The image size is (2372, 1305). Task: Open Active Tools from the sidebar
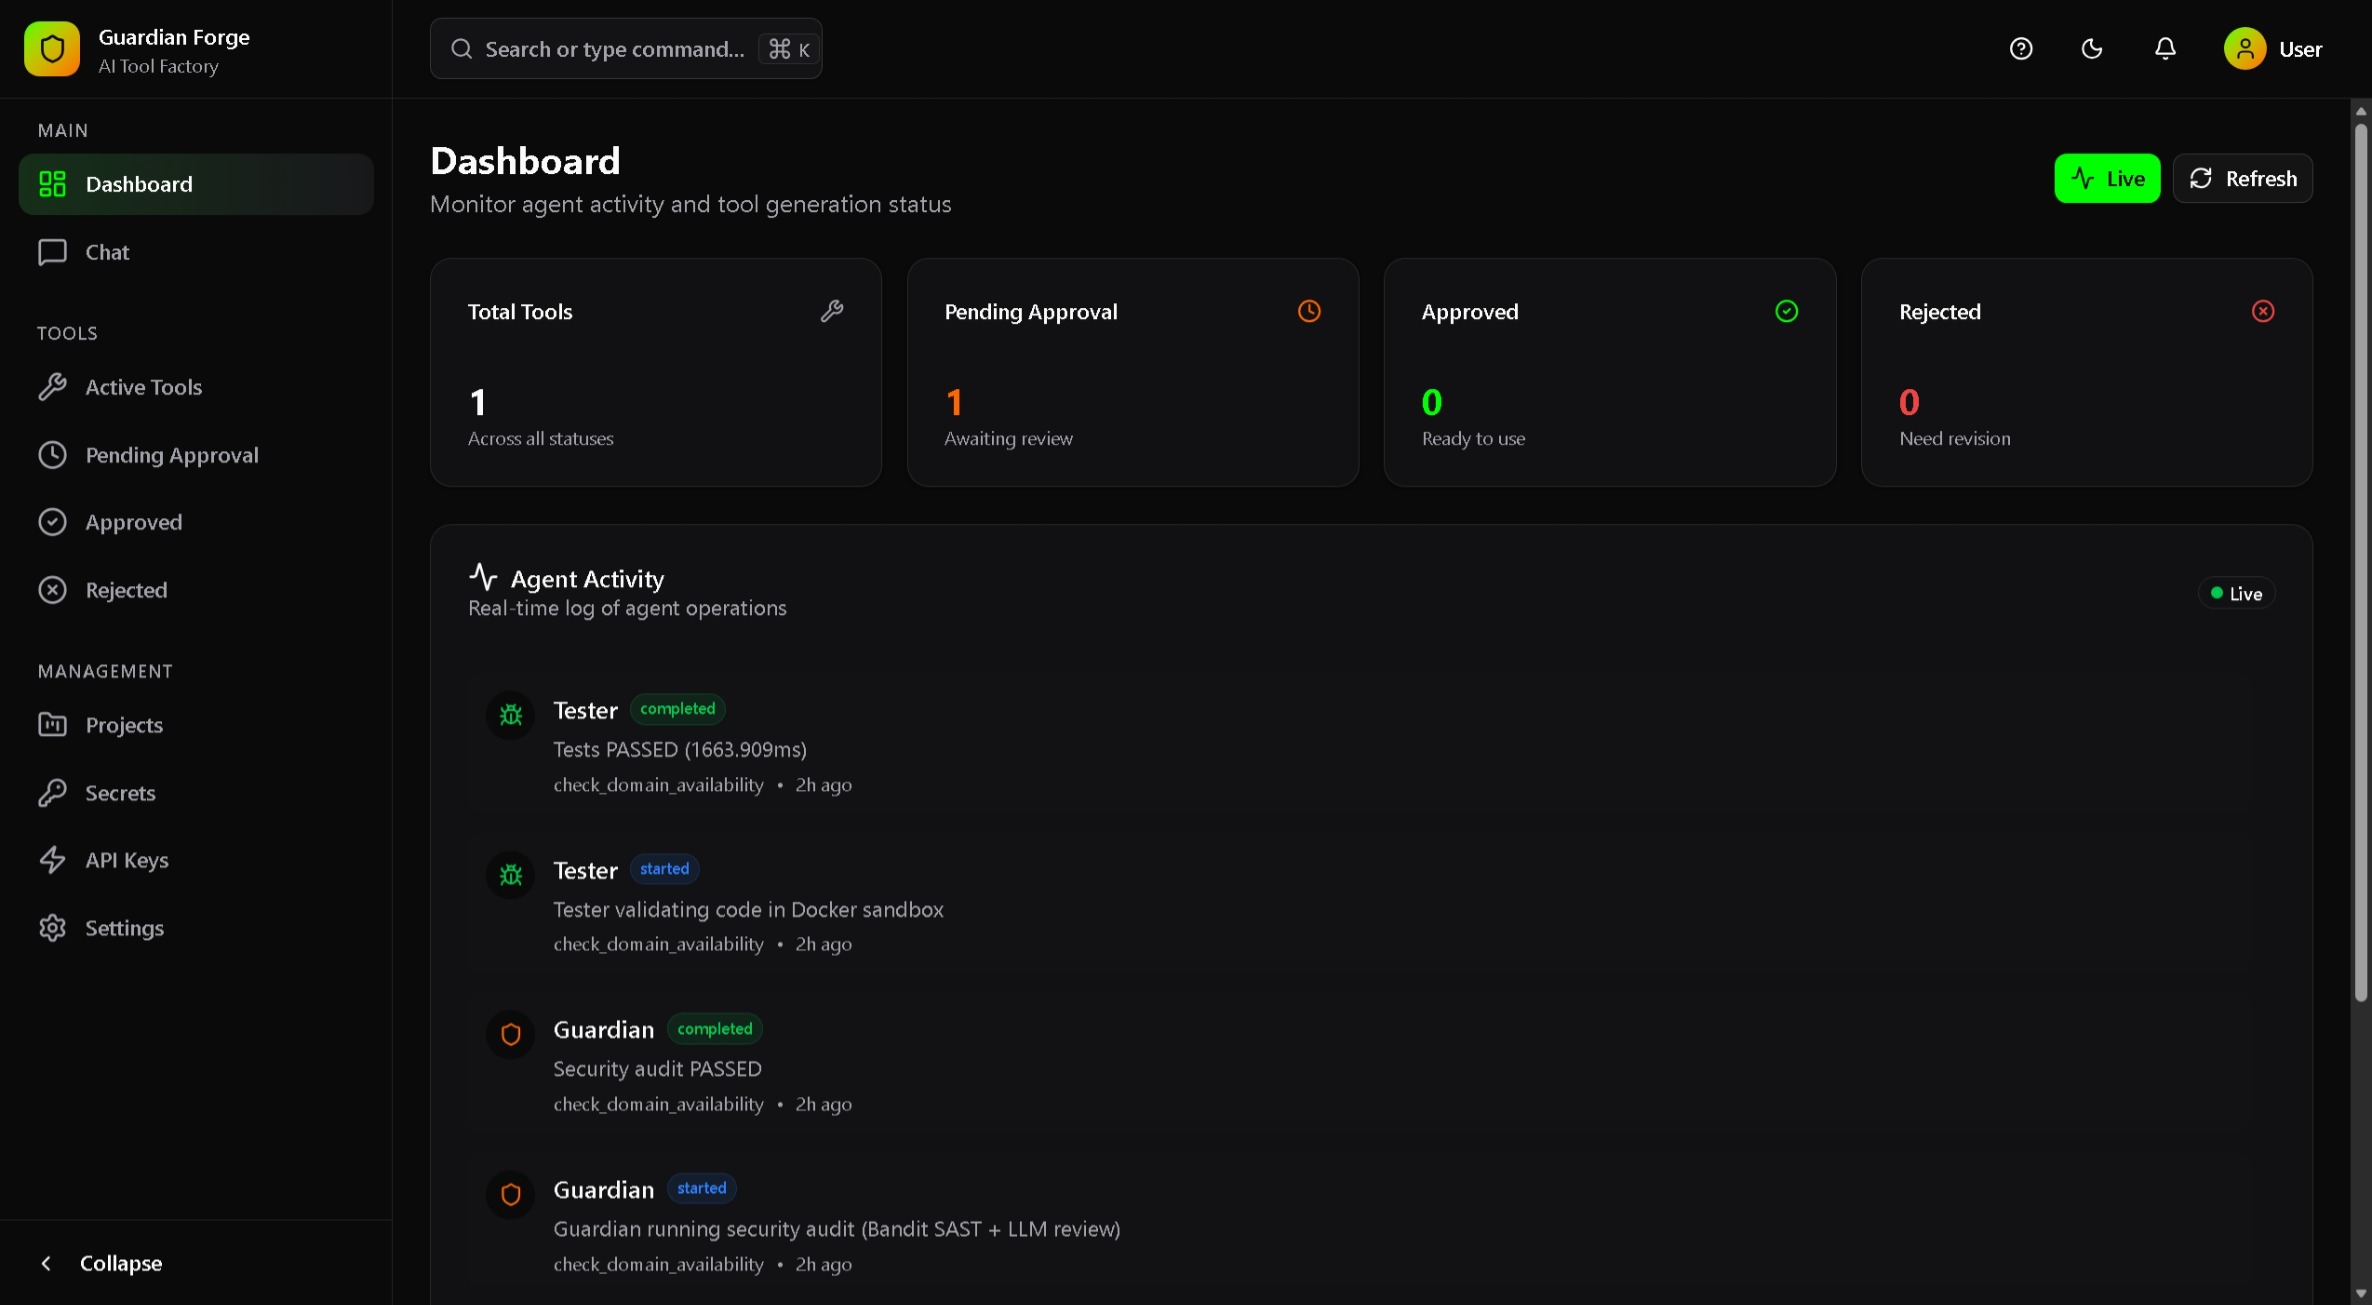[142, 387]
